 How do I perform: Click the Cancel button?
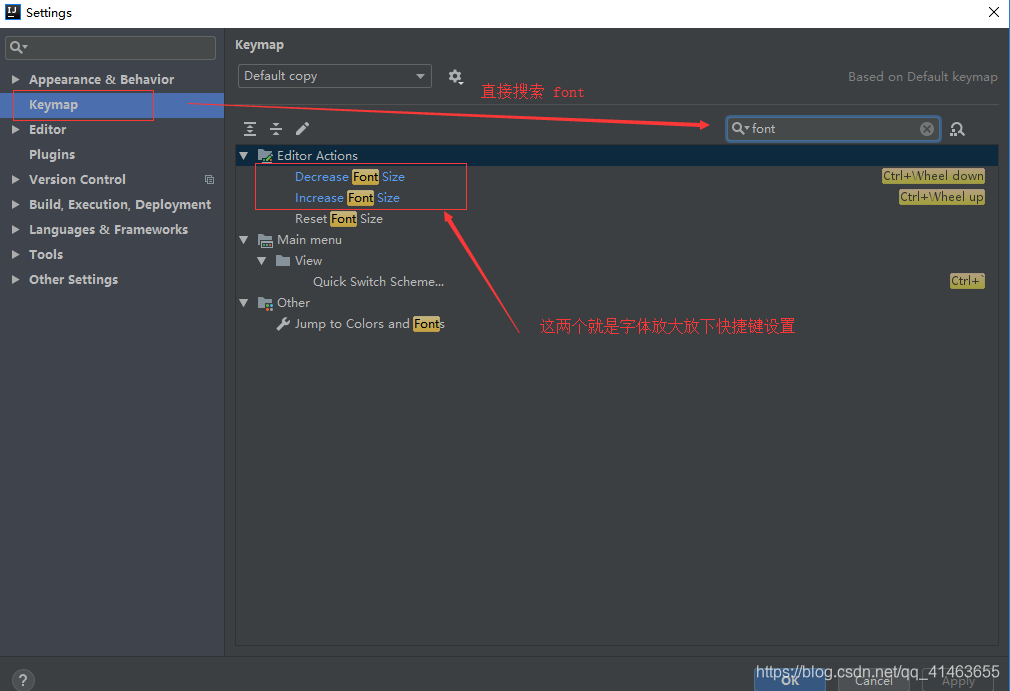point(873,680)
